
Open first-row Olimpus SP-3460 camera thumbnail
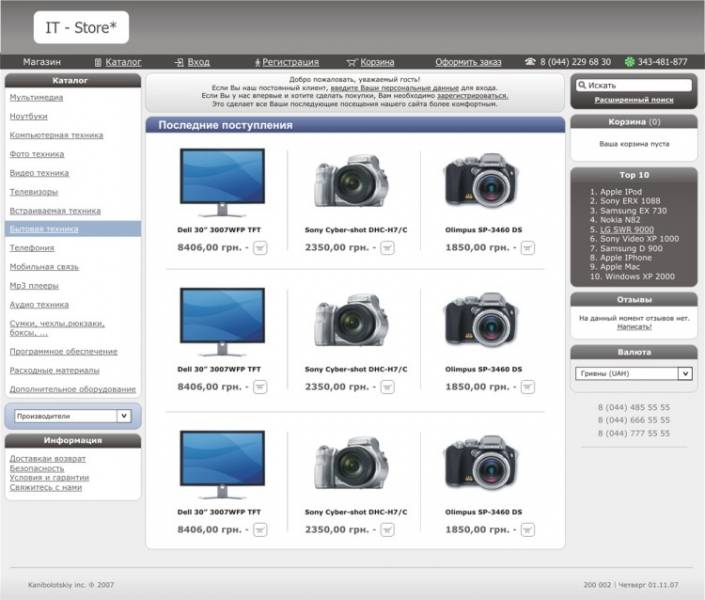pos(482,180)
